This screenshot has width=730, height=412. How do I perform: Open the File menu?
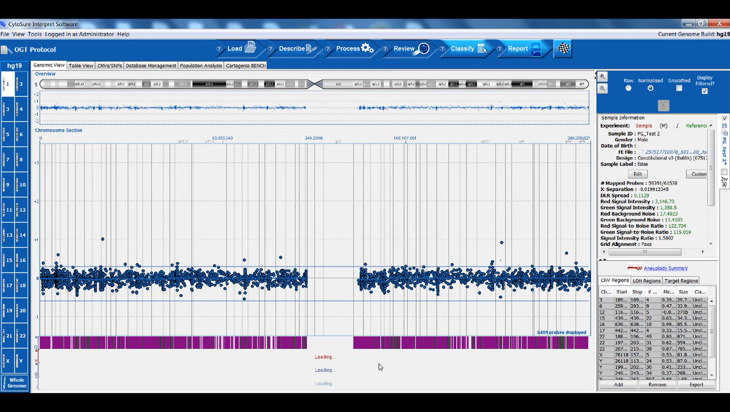pos(5,34)
